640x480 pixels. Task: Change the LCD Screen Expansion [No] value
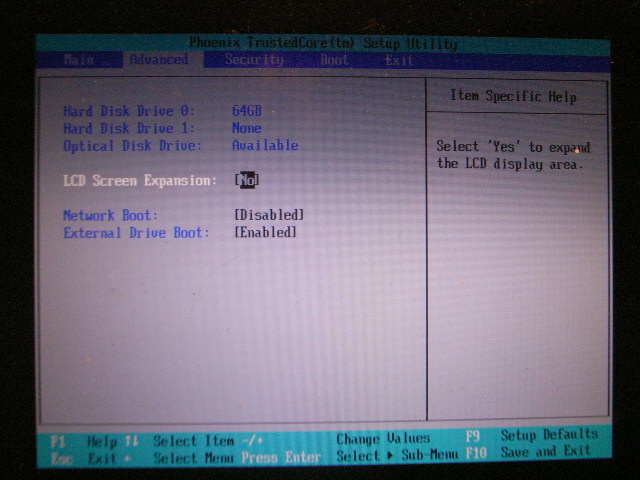pyautogui.click(x=247, y=180)
